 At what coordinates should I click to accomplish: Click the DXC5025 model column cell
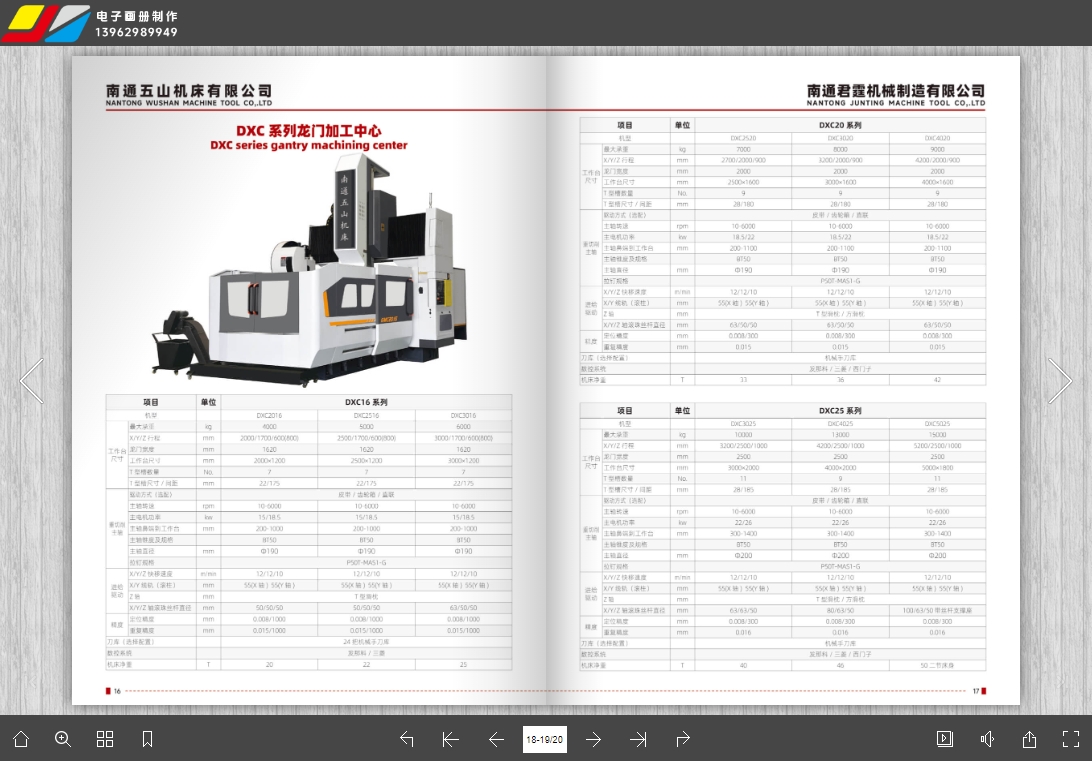tap(937, 423)
